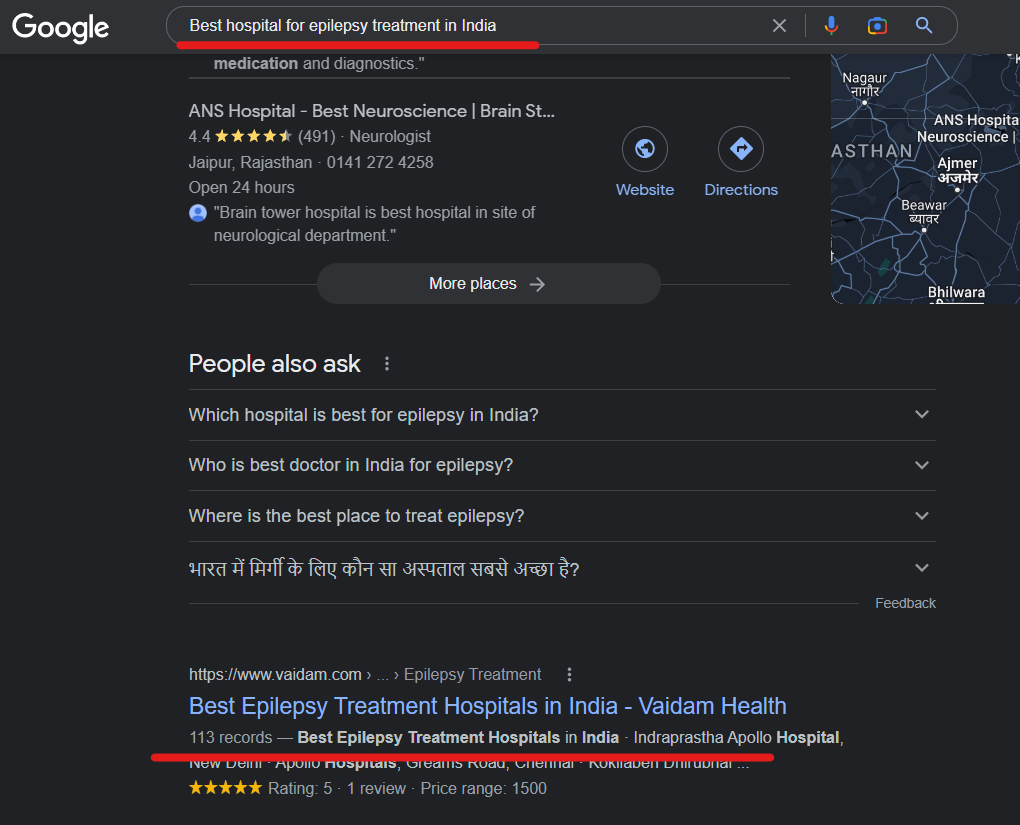1020x825 pixels.
Task: Expand 'Which hospital is best for epilepsy in India?'
Action: click(x=562, y=415)
